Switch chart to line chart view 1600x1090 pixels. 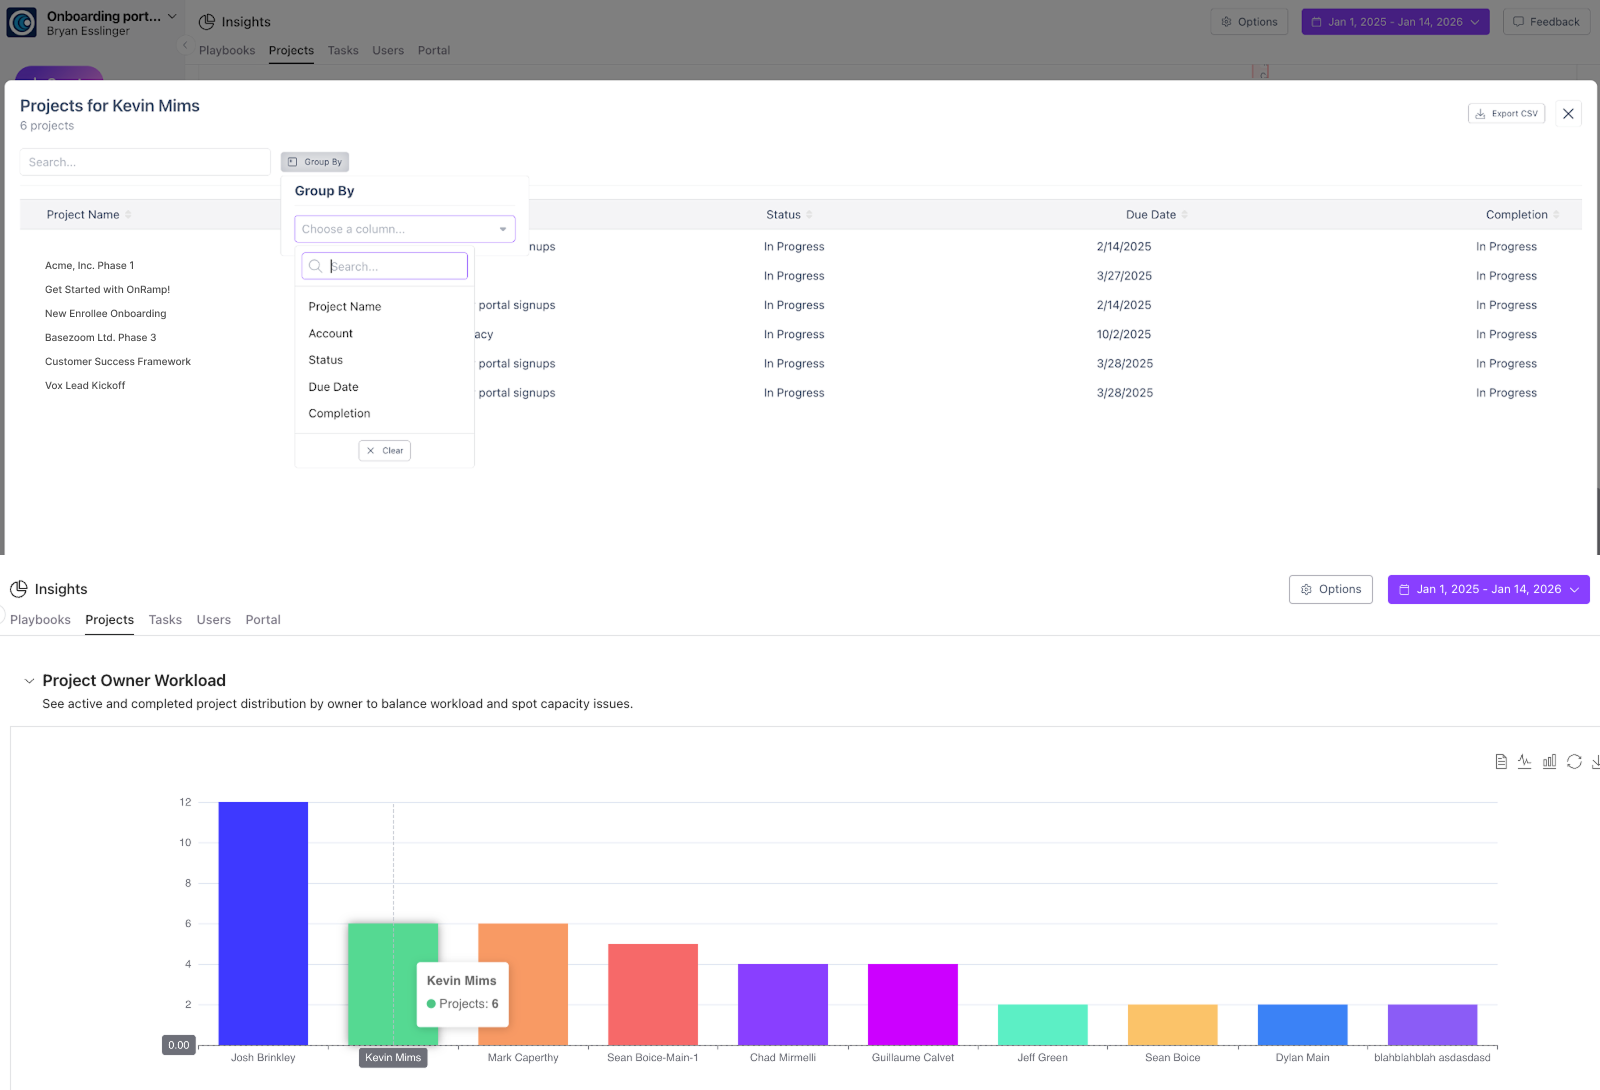point(1524,762)
